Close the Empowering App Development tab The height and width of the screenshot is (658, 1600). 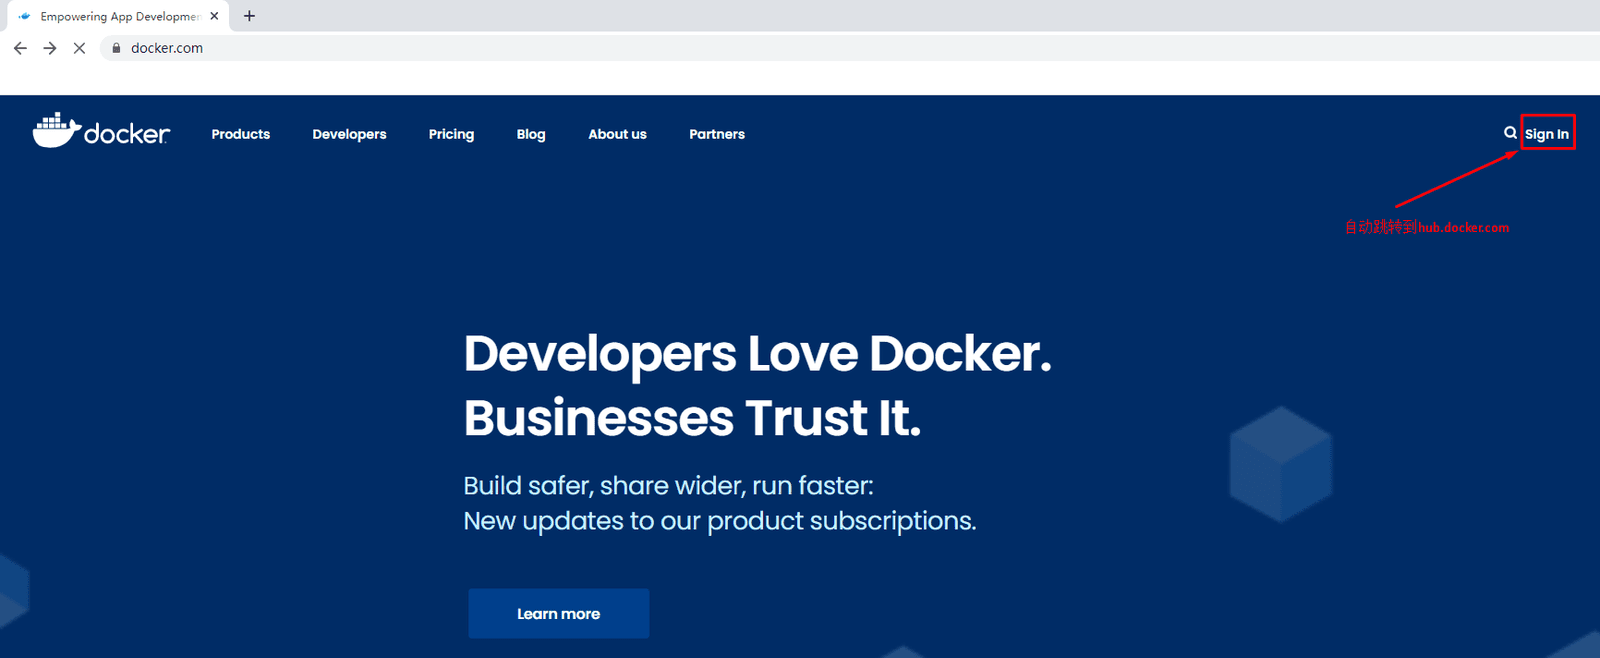tap(214, 16)
